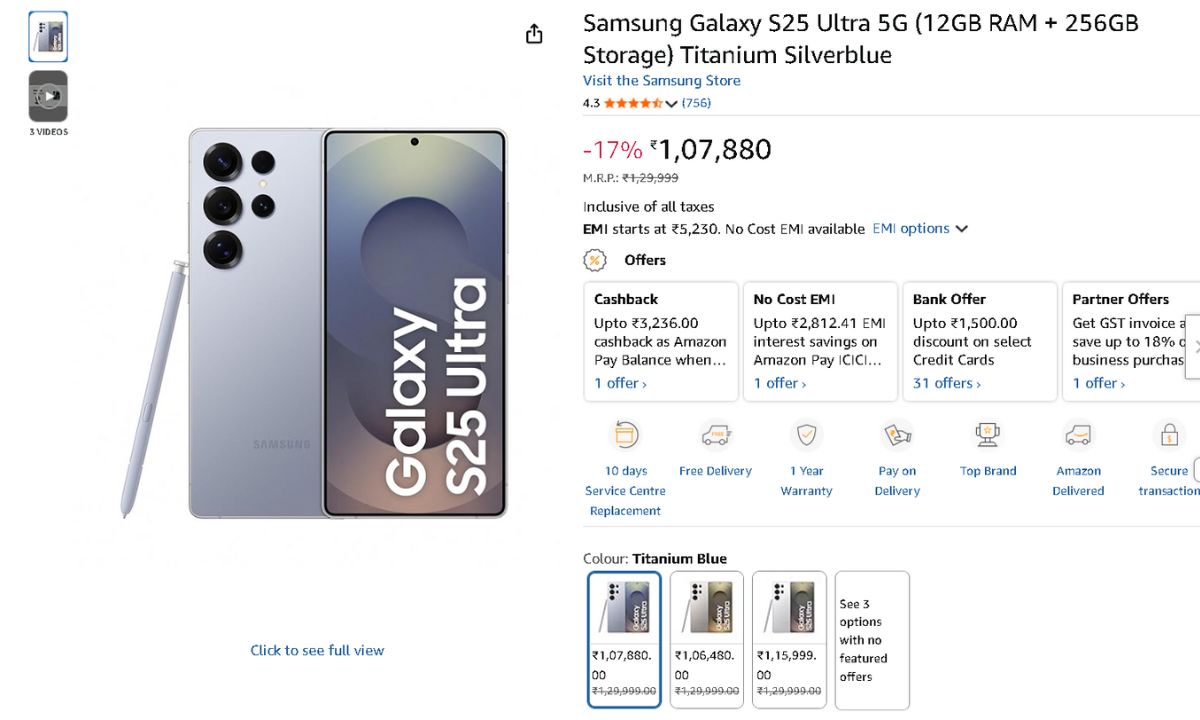Image resolution: width=1200 pixels, height=720 pixels.
Task: Click the Amazon Delivered van icon
Action: pos(1078,435)
